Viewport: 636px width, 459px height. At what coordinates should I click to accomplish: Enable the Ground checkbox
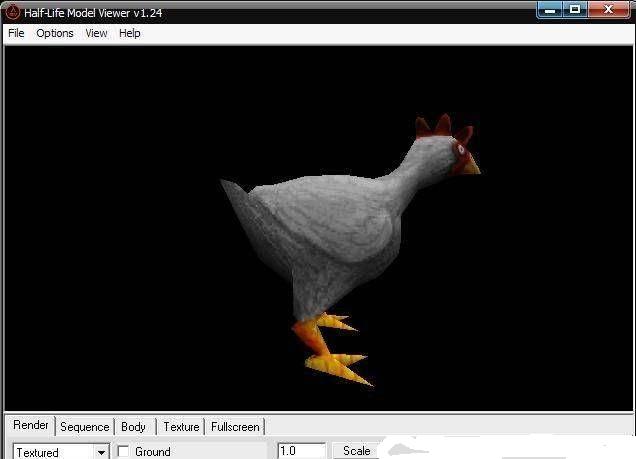(x=123, y=451)
